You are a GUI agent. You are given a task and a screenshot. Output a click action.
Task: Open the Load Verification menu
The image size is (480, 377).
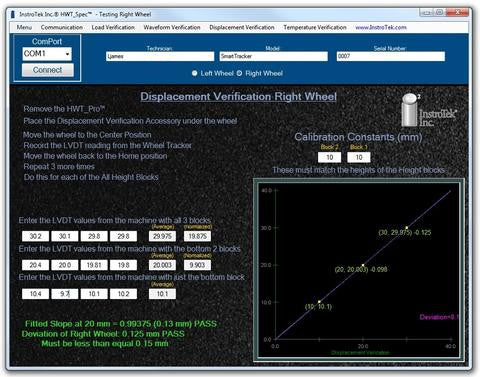coord(113,28)
